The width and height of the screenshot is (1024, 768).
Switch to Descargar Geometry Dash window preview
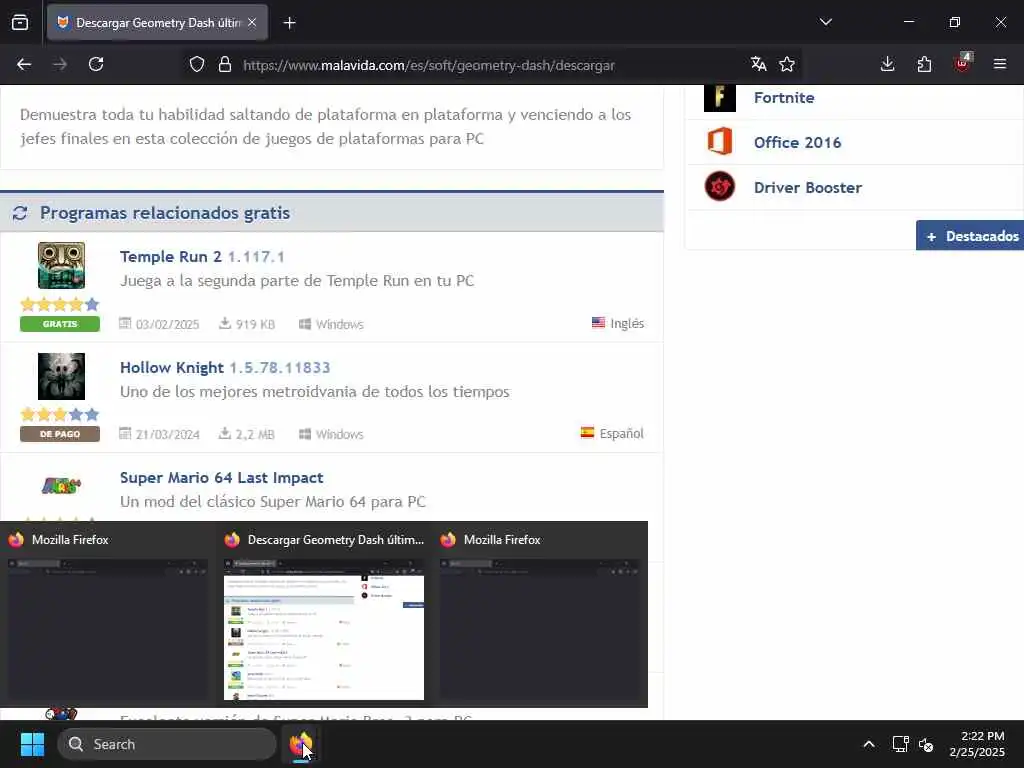[x=324, y=615]
